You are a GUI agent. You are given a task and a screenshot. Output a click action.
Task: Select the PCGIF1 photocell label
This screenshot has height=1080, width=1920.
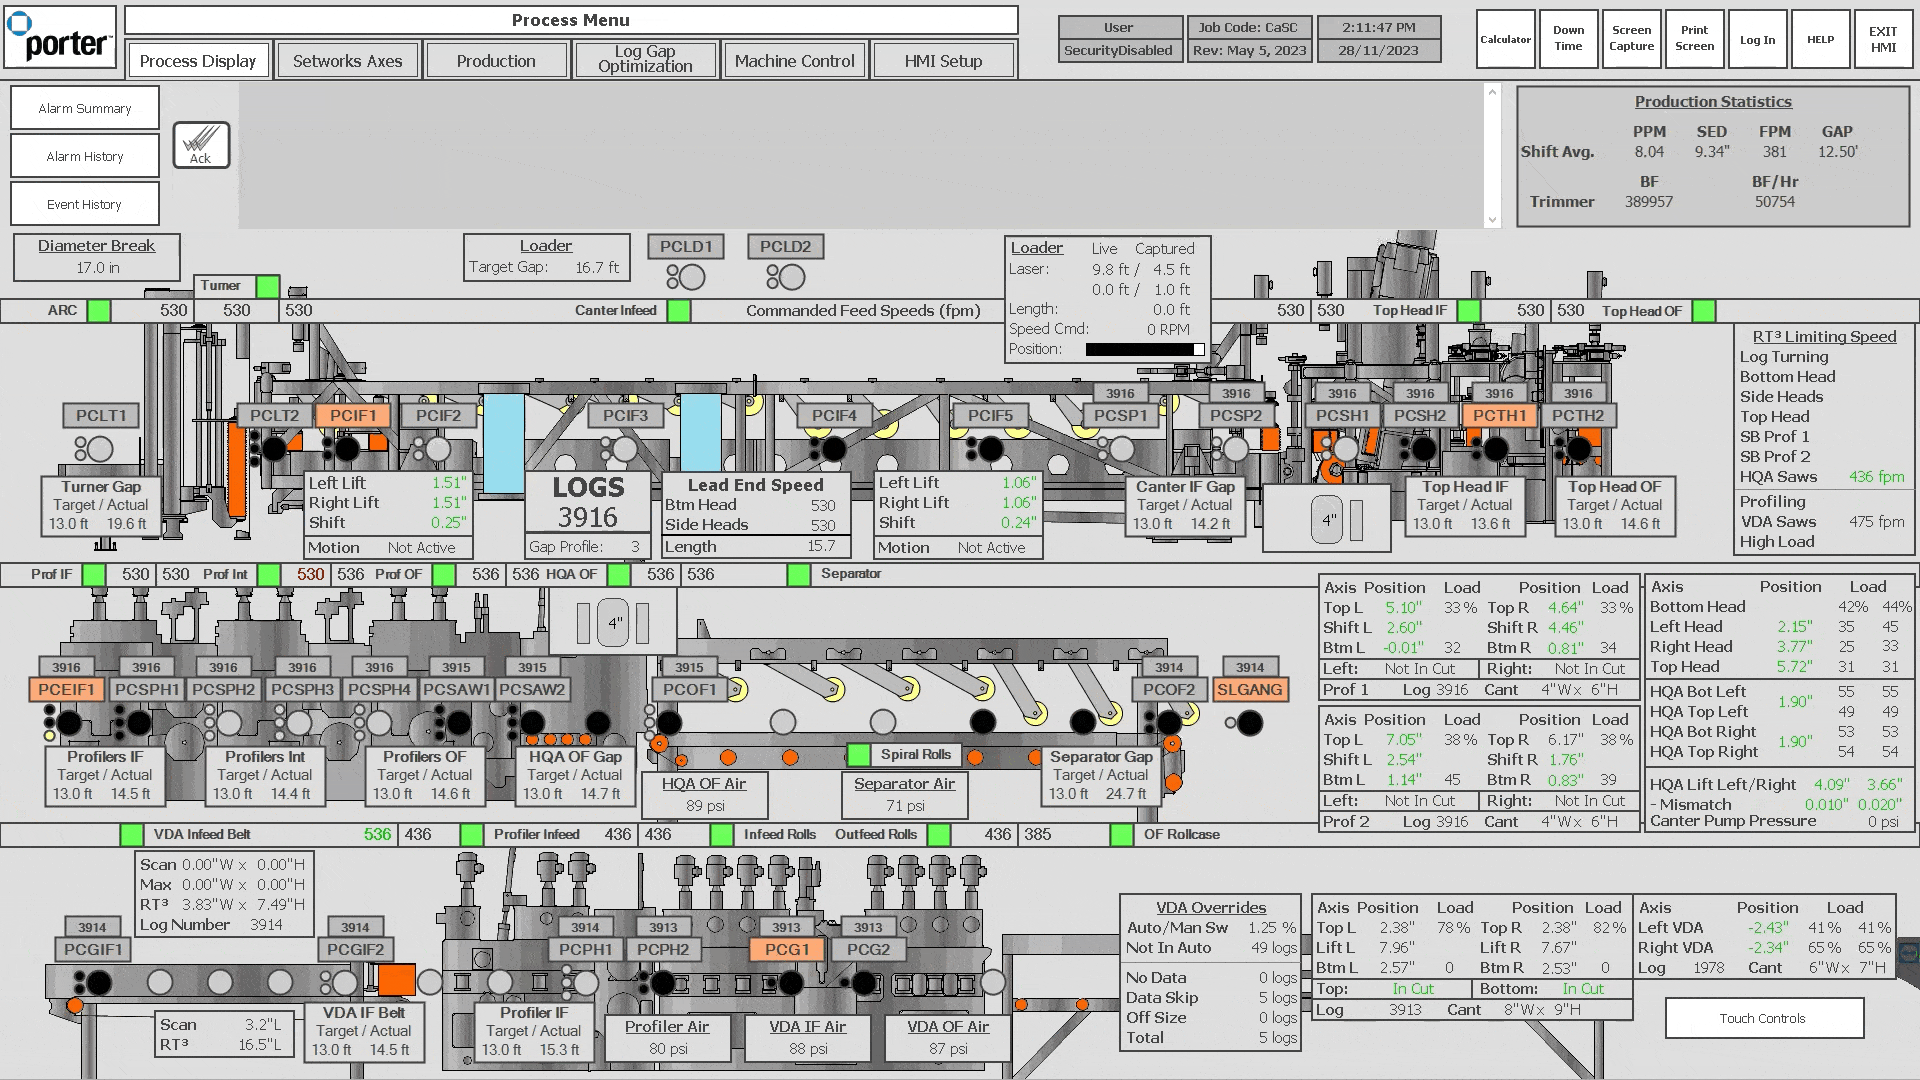93,949
